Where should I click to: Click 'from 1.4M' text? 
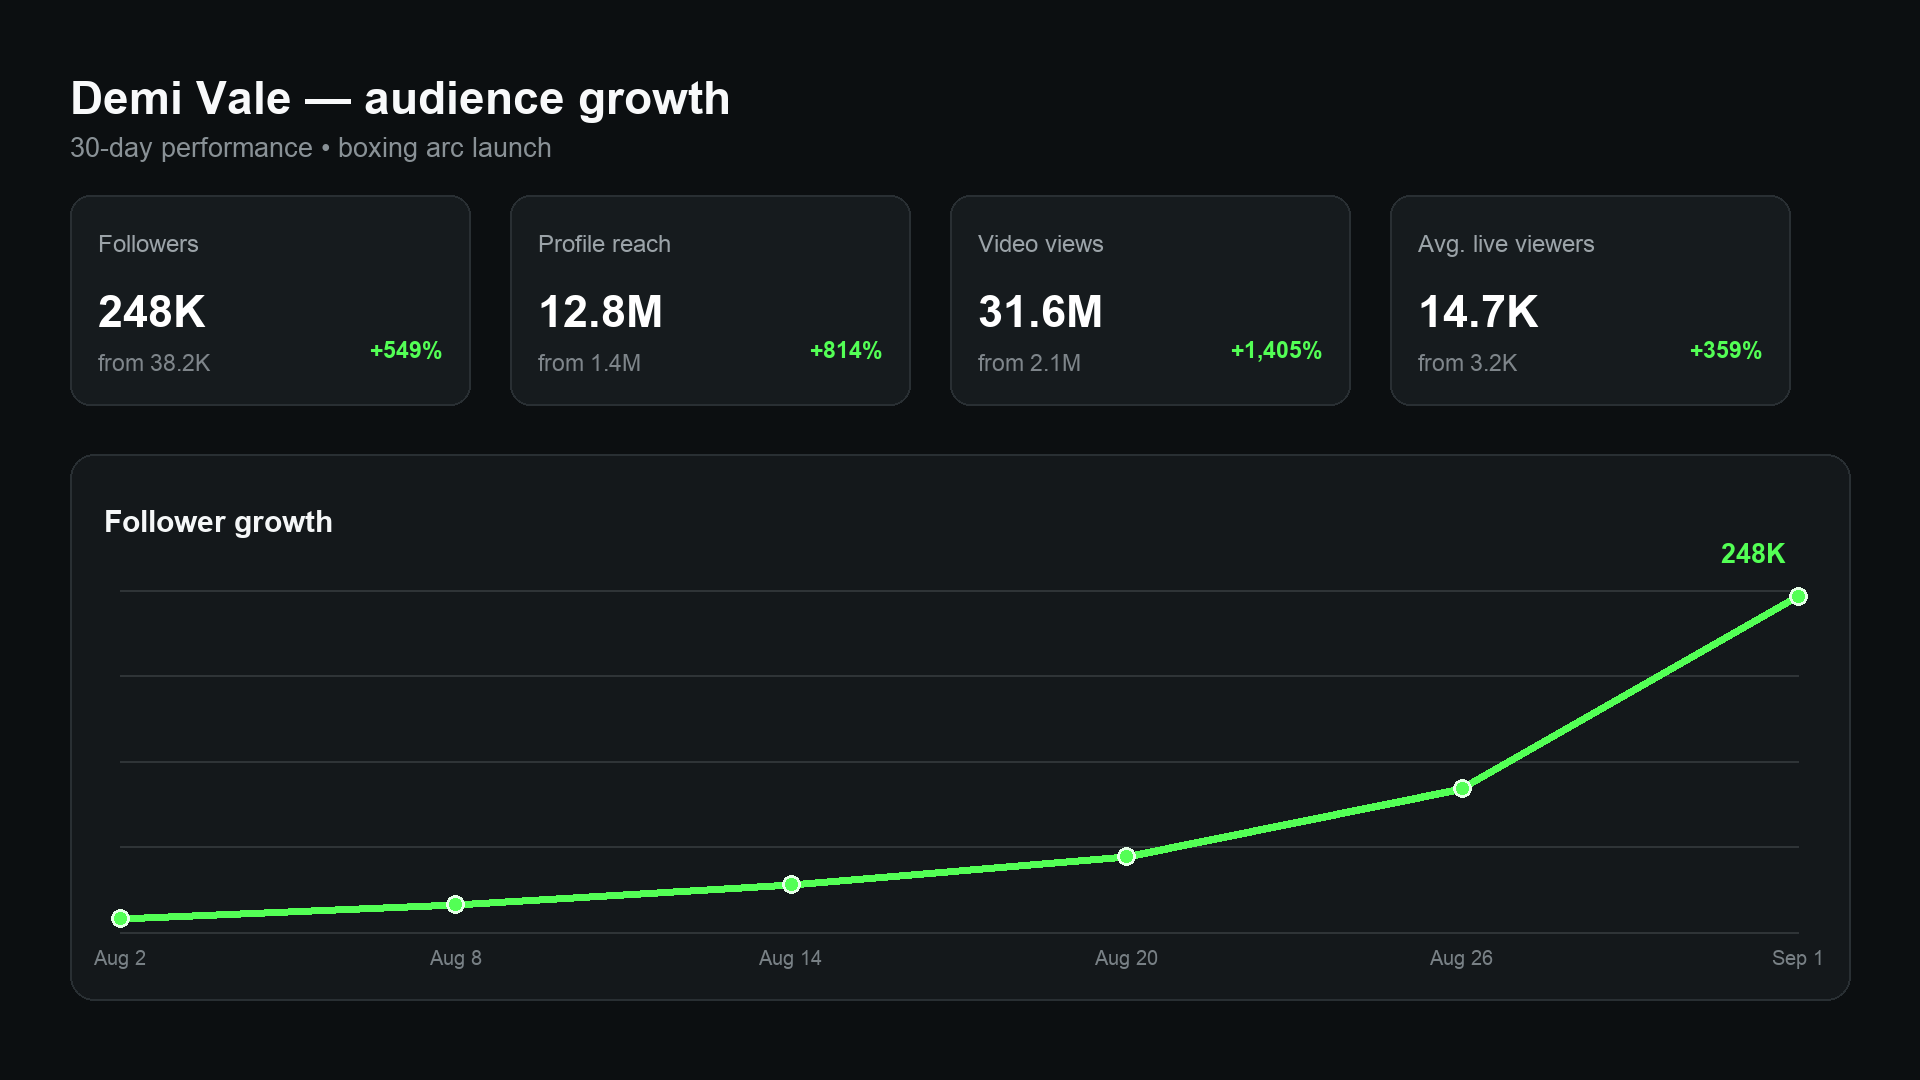[589, 363]
